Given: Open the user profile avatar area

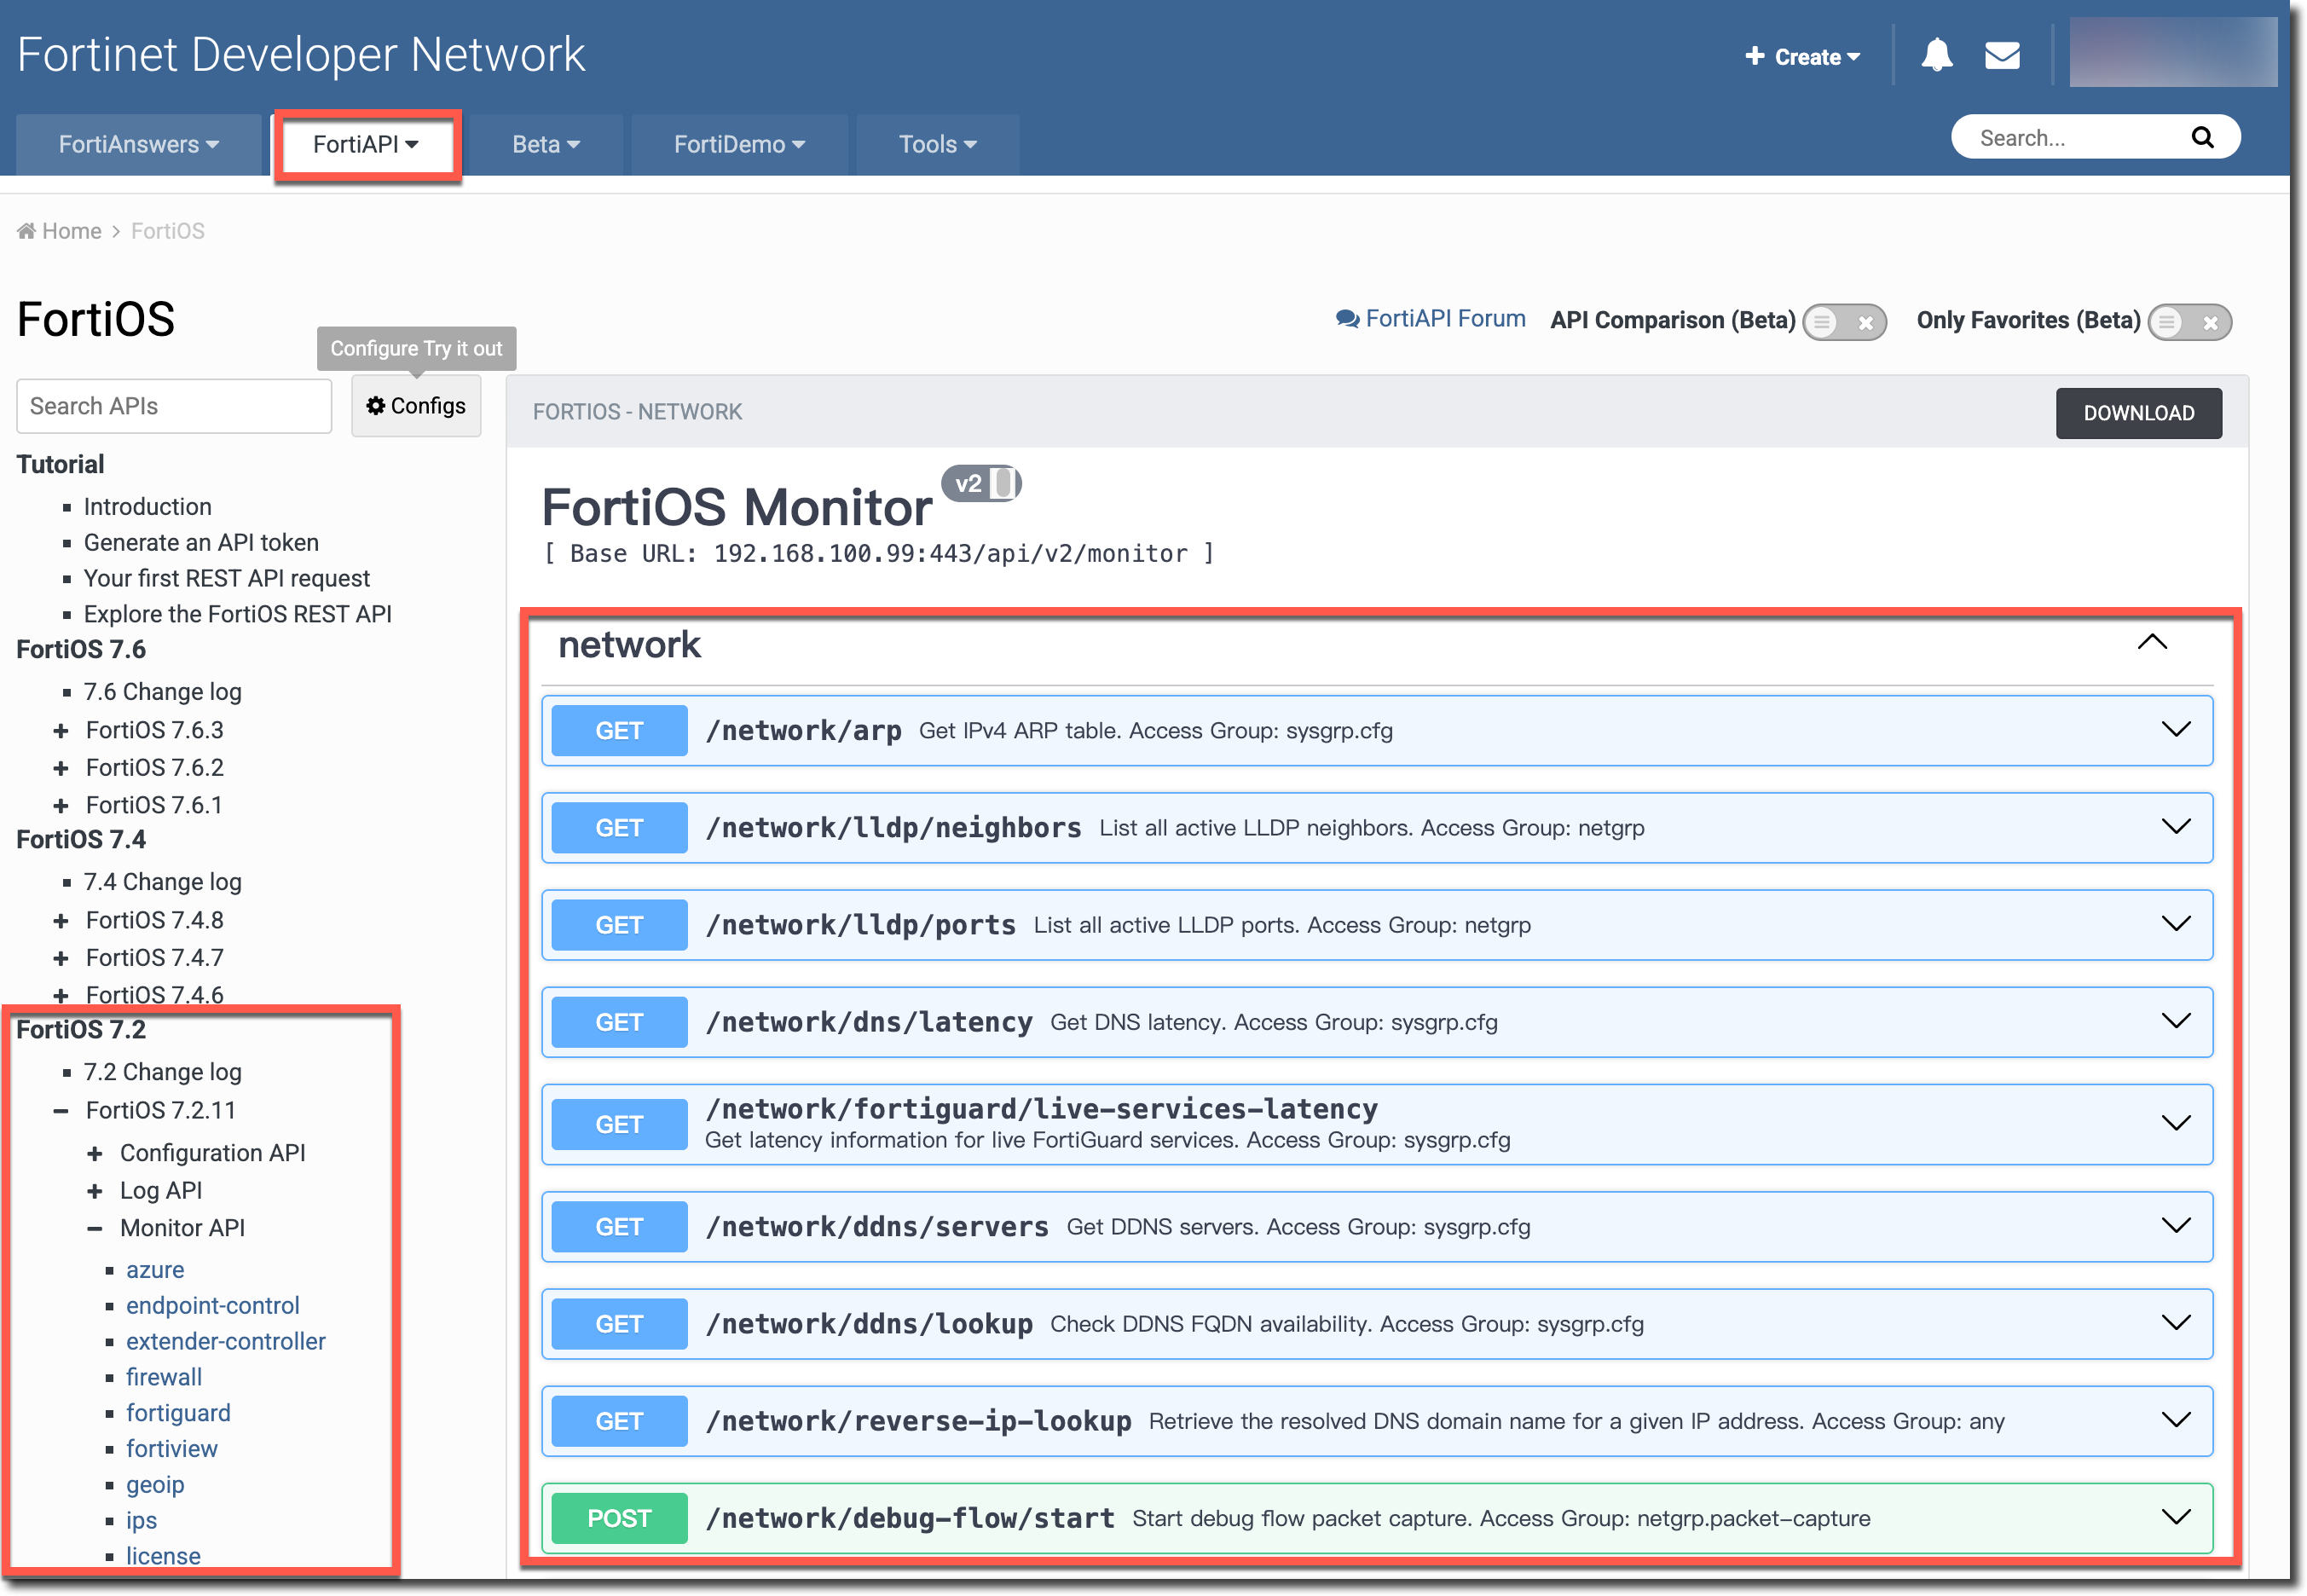Looking at the screenshot, I should coord(2172,52).
